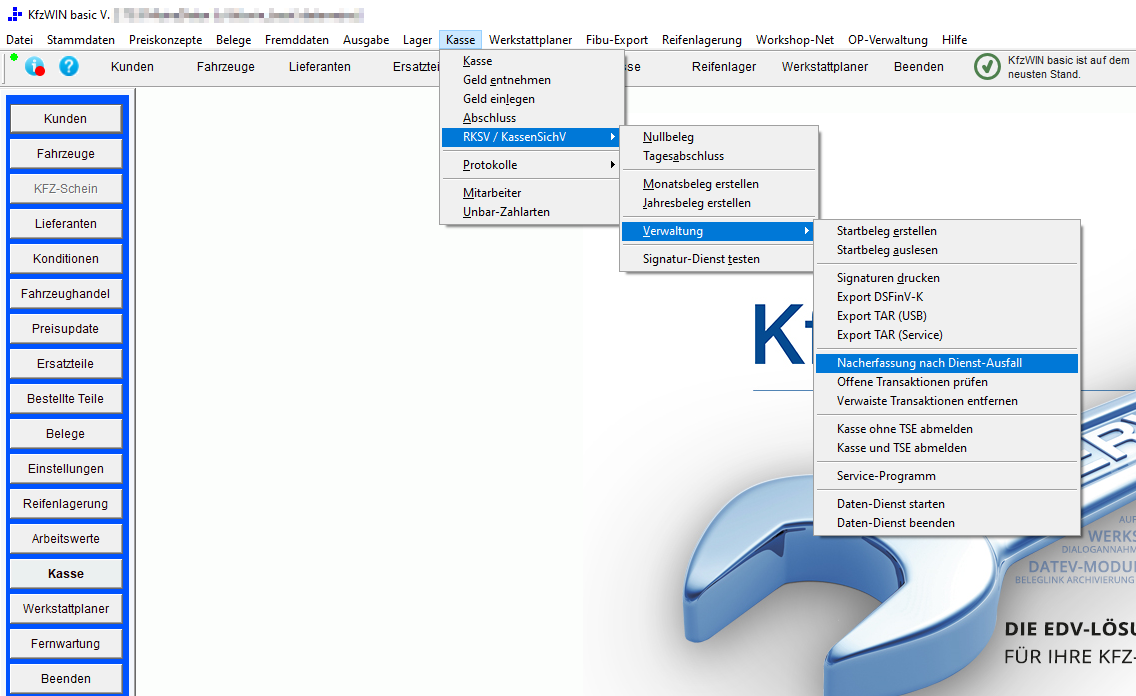Choose Geld einlegen from the menu
This screenshot has height=696, width=1136.
[531, 98]
